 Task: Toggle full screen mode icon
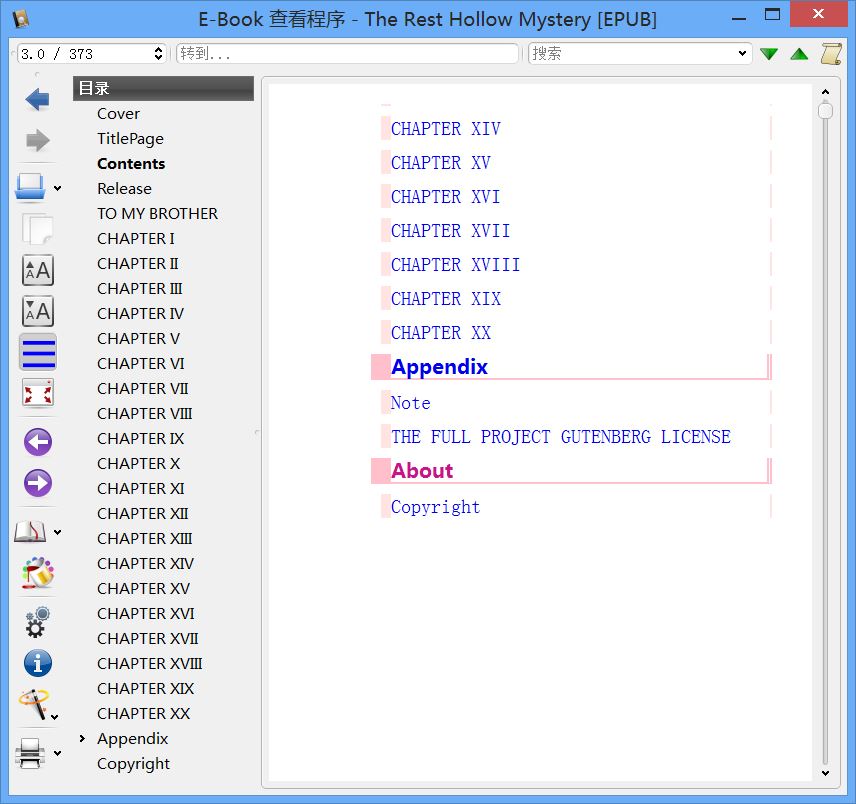pyautogui.click(x=38, y=393)
